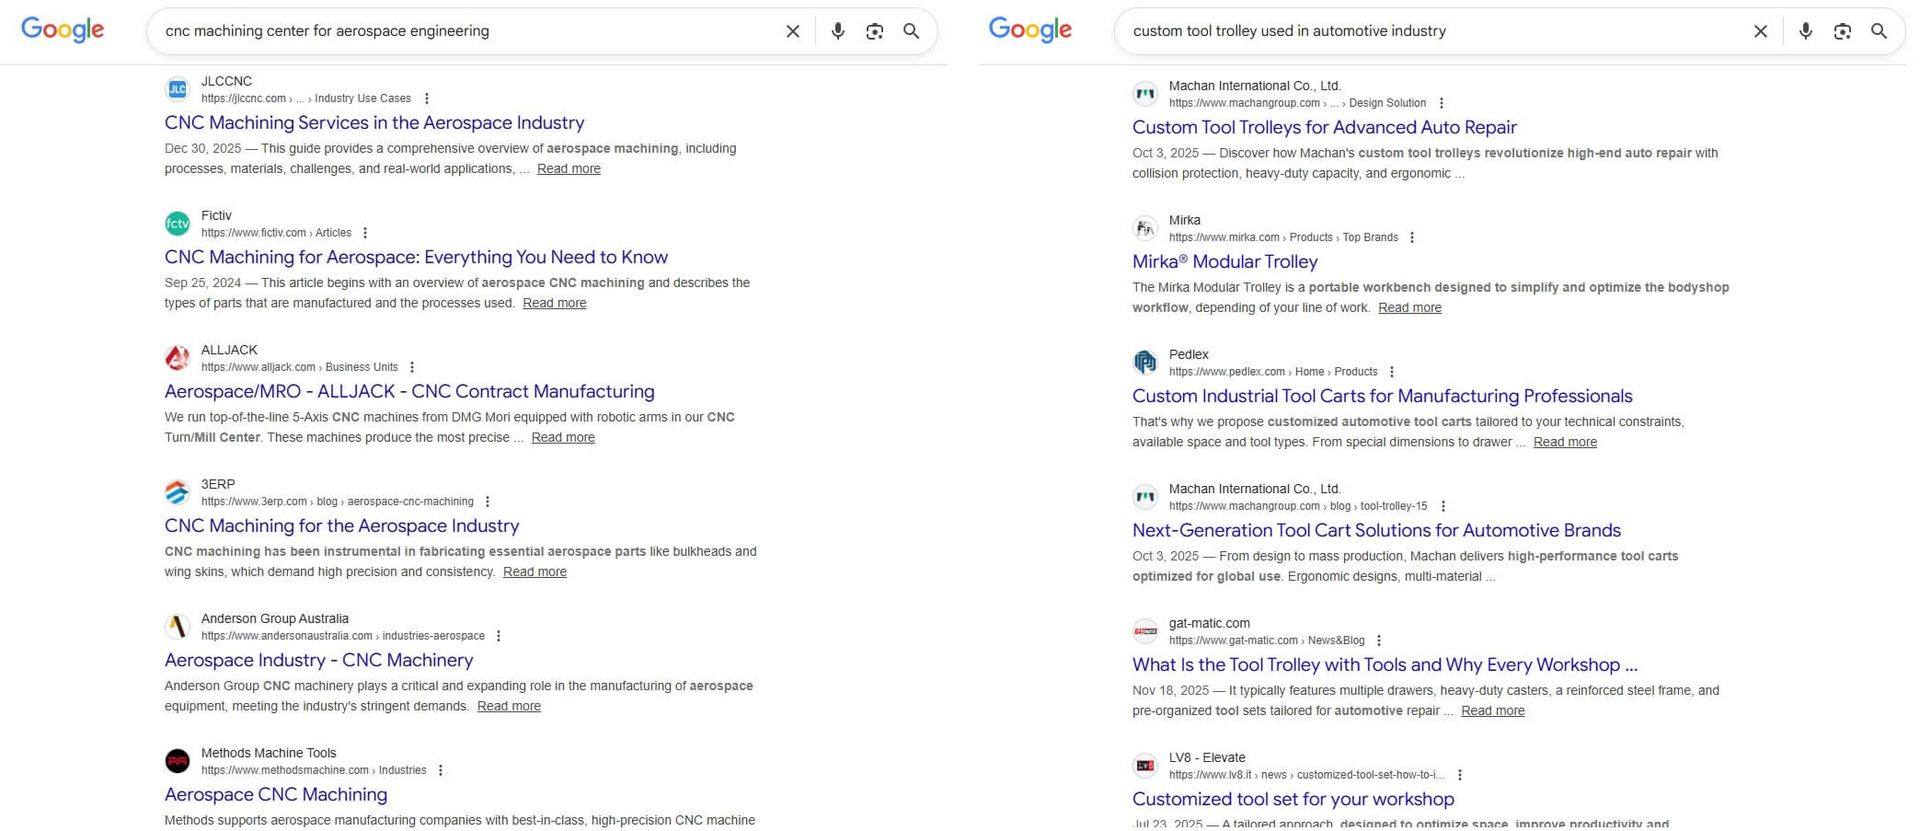Open 'Aerospace Industry - CNC Machinery' result

coord(318,661)
